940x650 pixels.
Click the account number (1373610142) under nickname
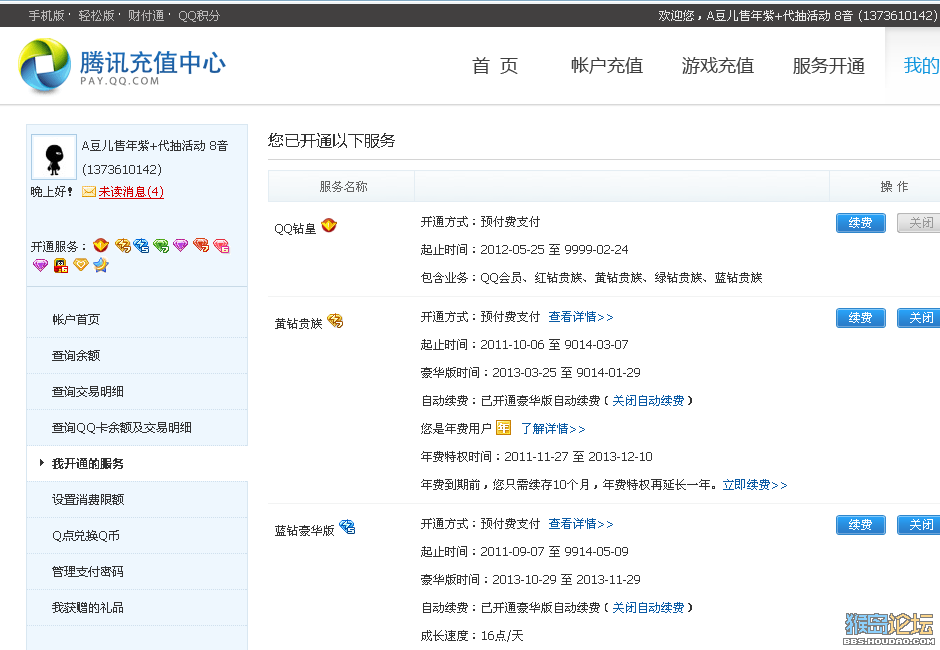122,170
